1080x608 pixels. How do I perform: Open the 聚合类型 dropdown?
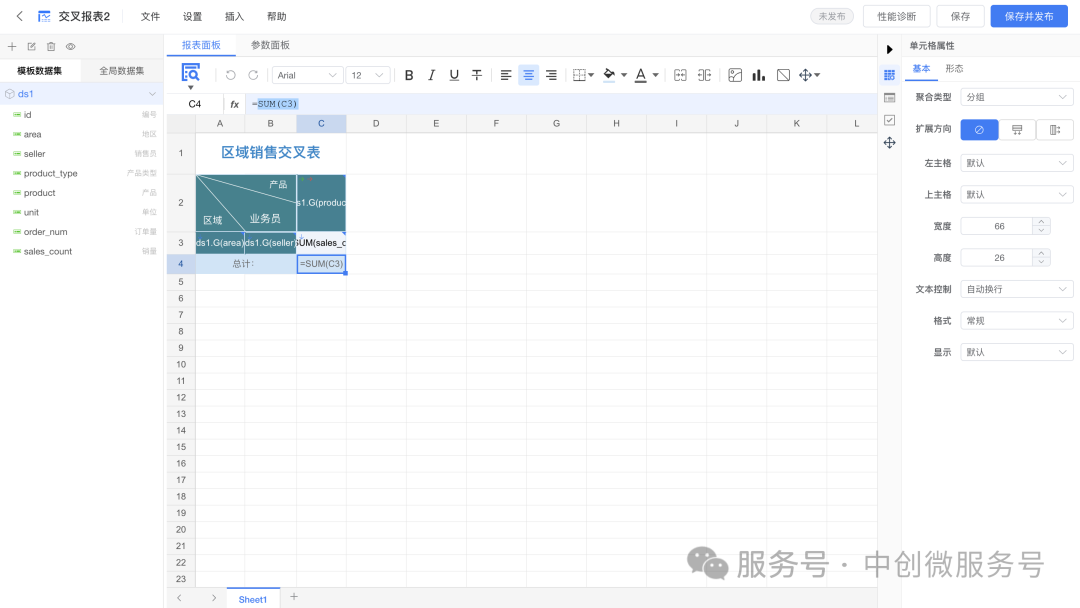pyautogui.click(x=1017, y=97)
